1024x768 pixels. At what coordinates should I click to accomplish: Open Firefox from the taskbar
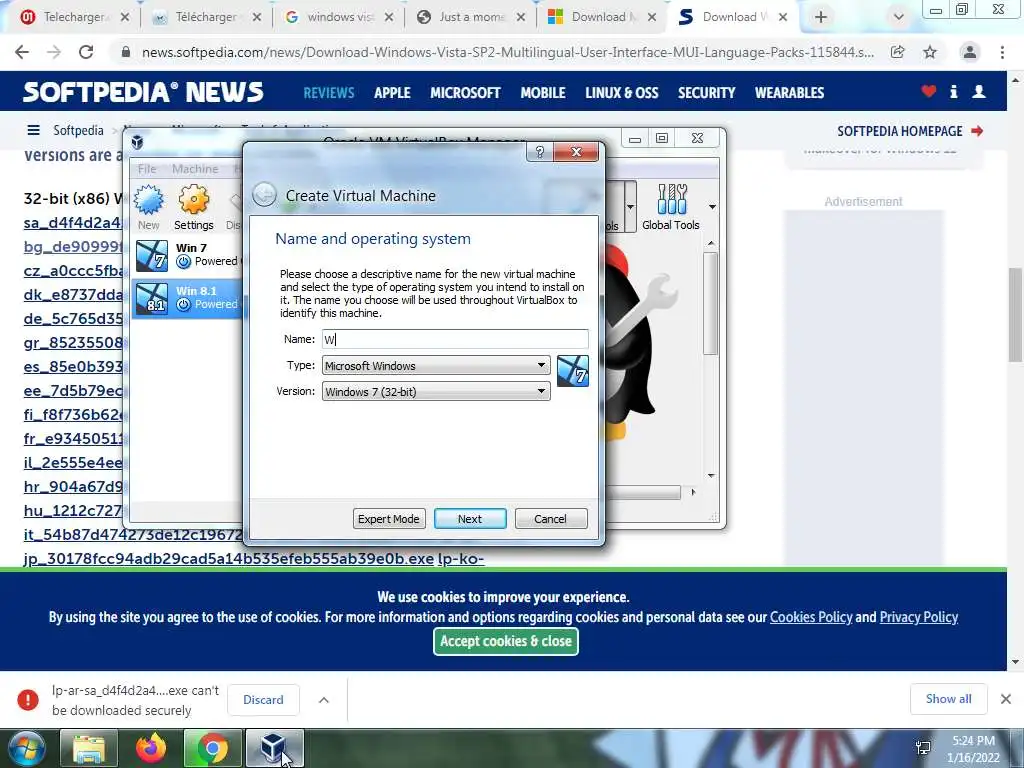click(151, 748)
